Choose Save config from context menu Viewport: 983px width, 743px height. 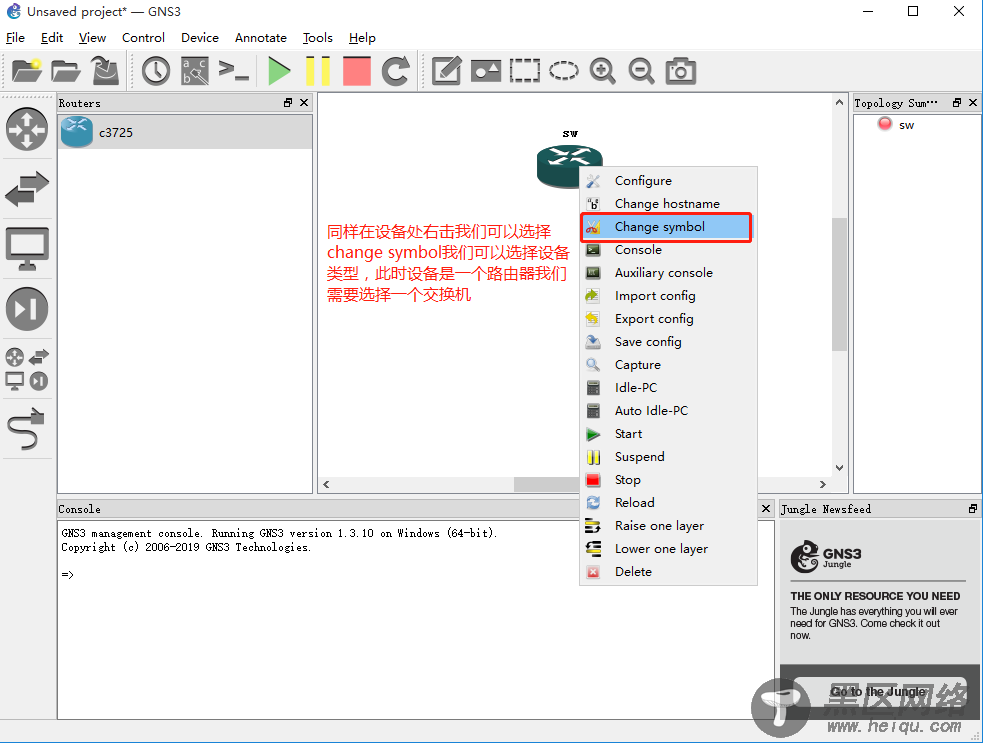tap(668, 342)
